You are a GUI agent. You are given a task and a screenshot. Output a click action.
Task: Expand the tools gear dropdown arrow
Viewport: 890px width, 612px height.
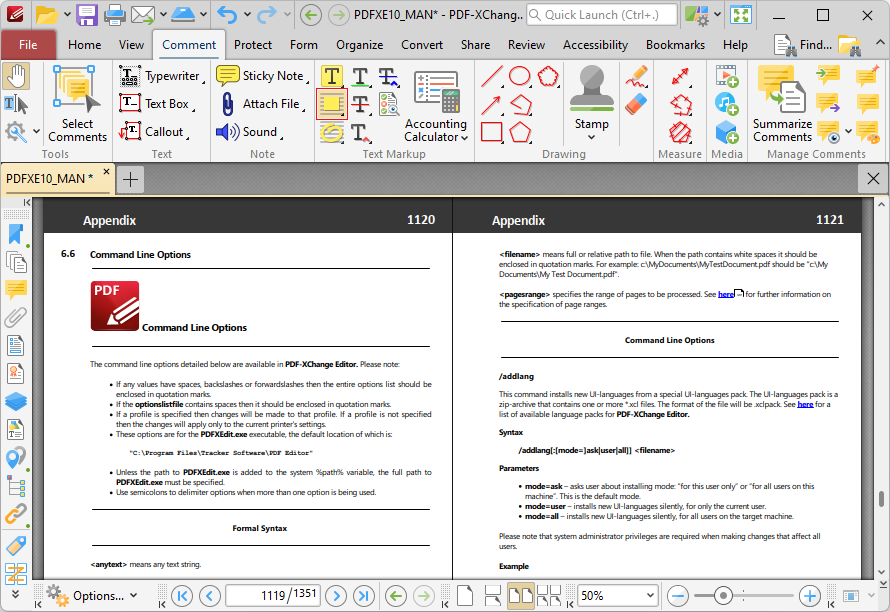point(36,132)
